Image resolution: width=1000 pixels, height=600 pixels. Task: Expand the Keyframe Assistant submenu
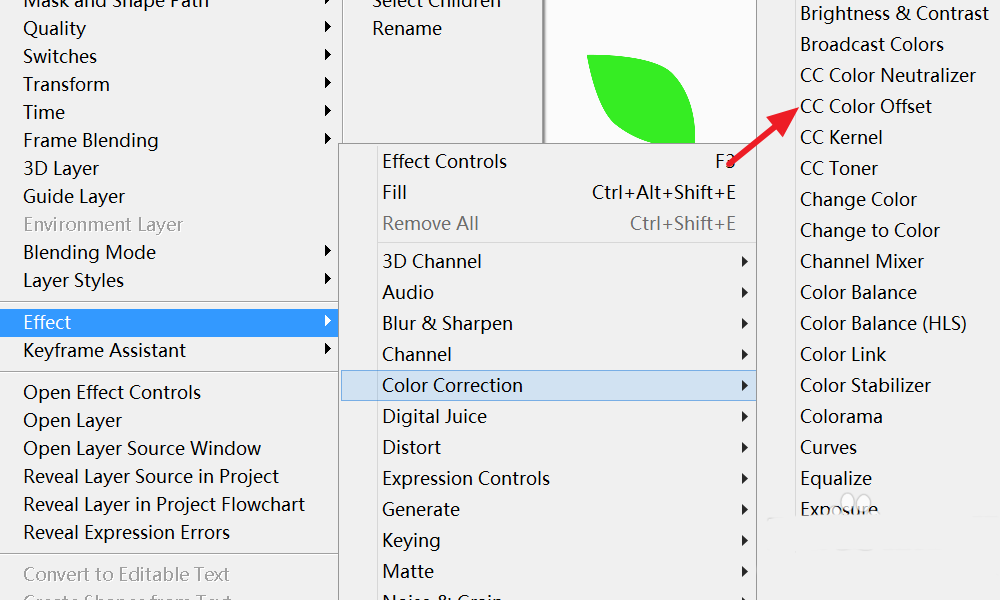[x=104, y=350]
